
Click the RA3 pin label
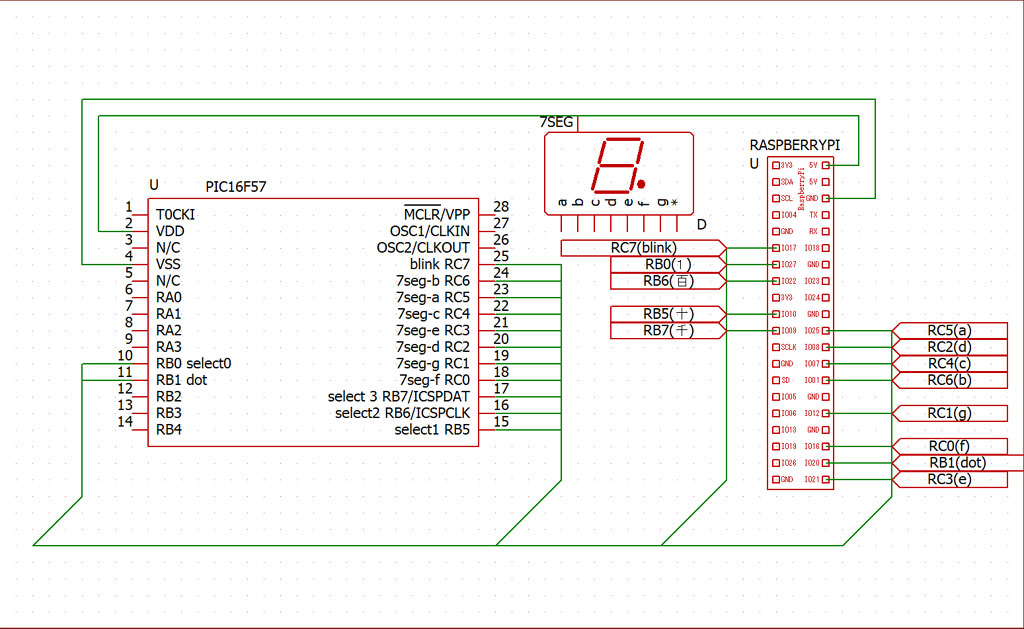[168, 347]
